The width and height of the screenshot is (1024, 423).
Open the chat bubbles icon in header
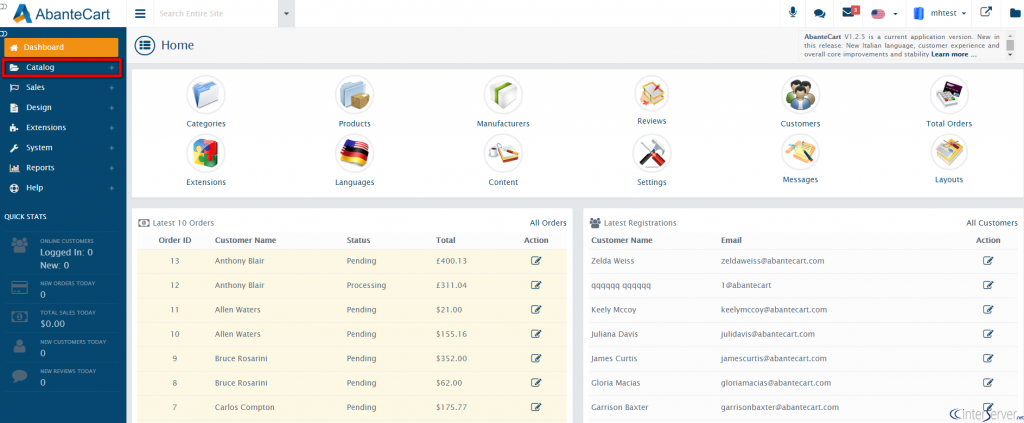point(820,13)
